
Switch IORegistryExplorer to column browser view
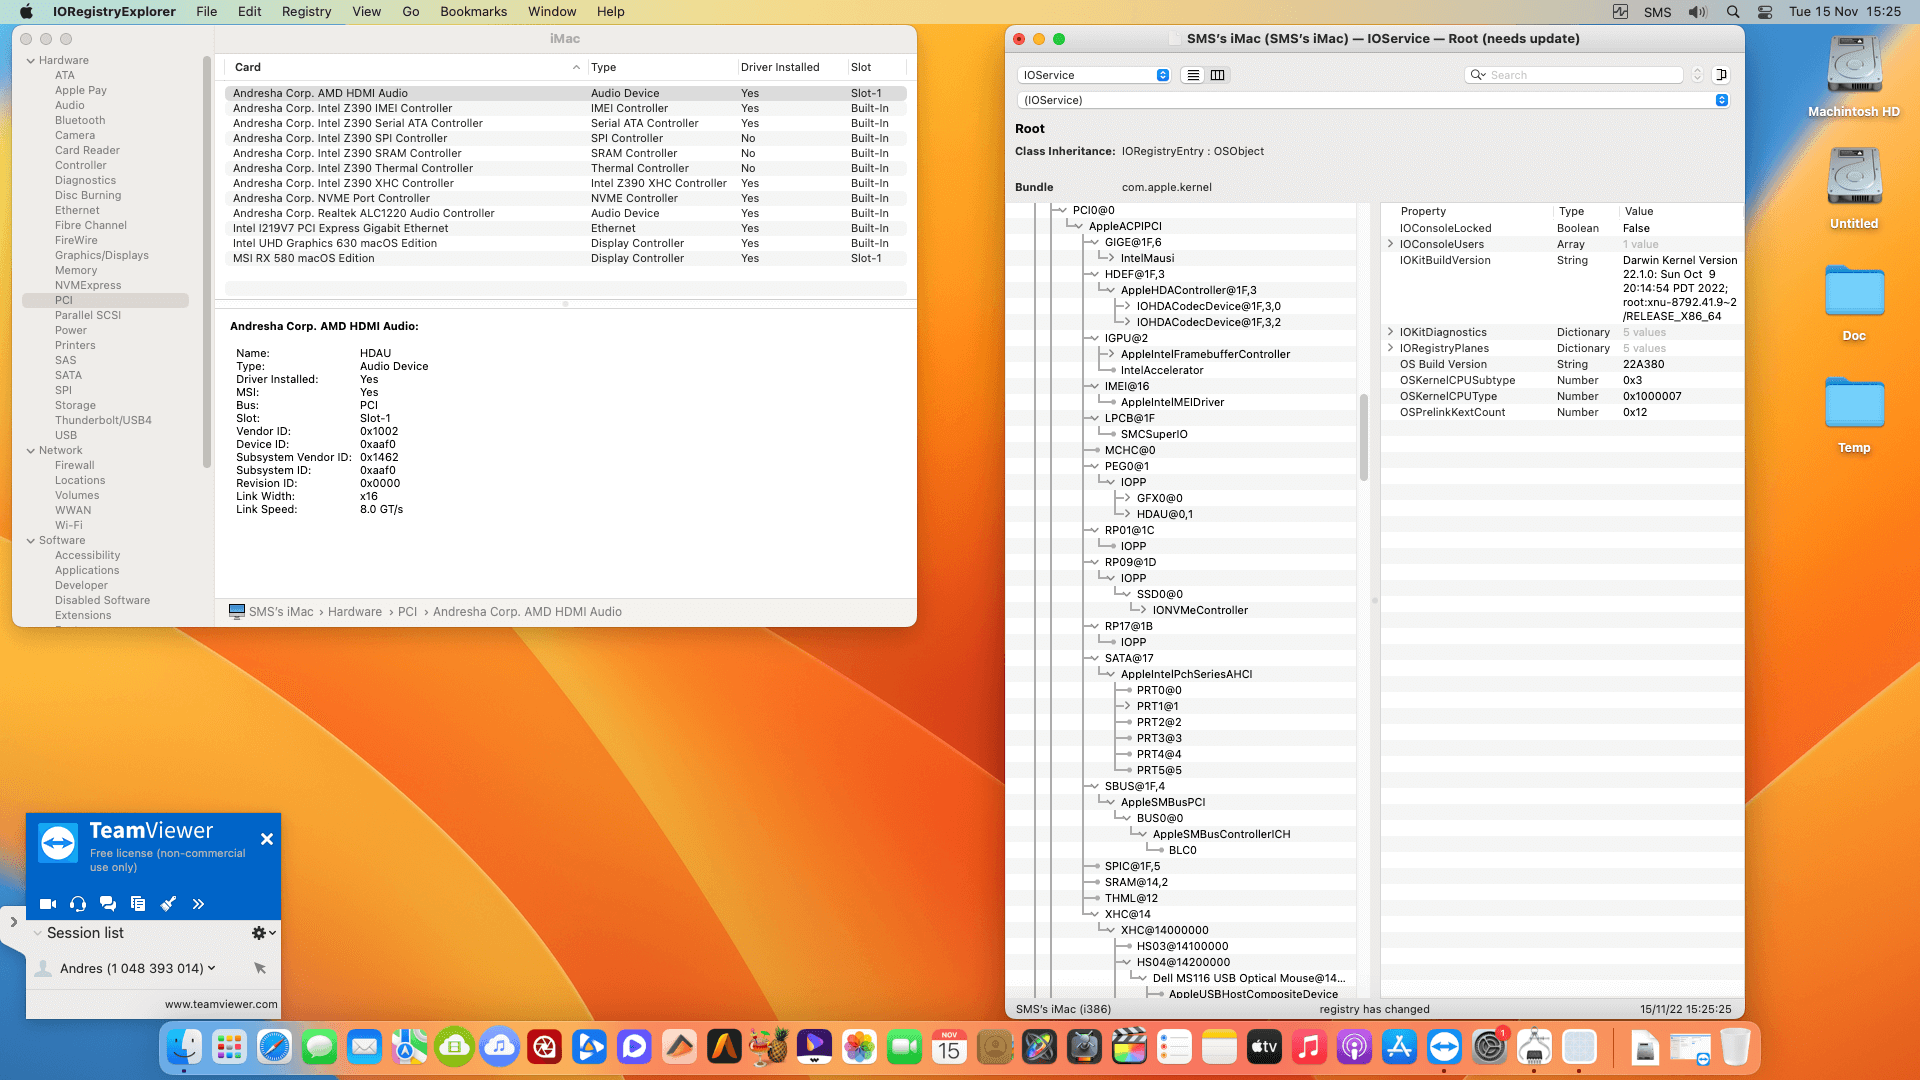[1218, 75]
